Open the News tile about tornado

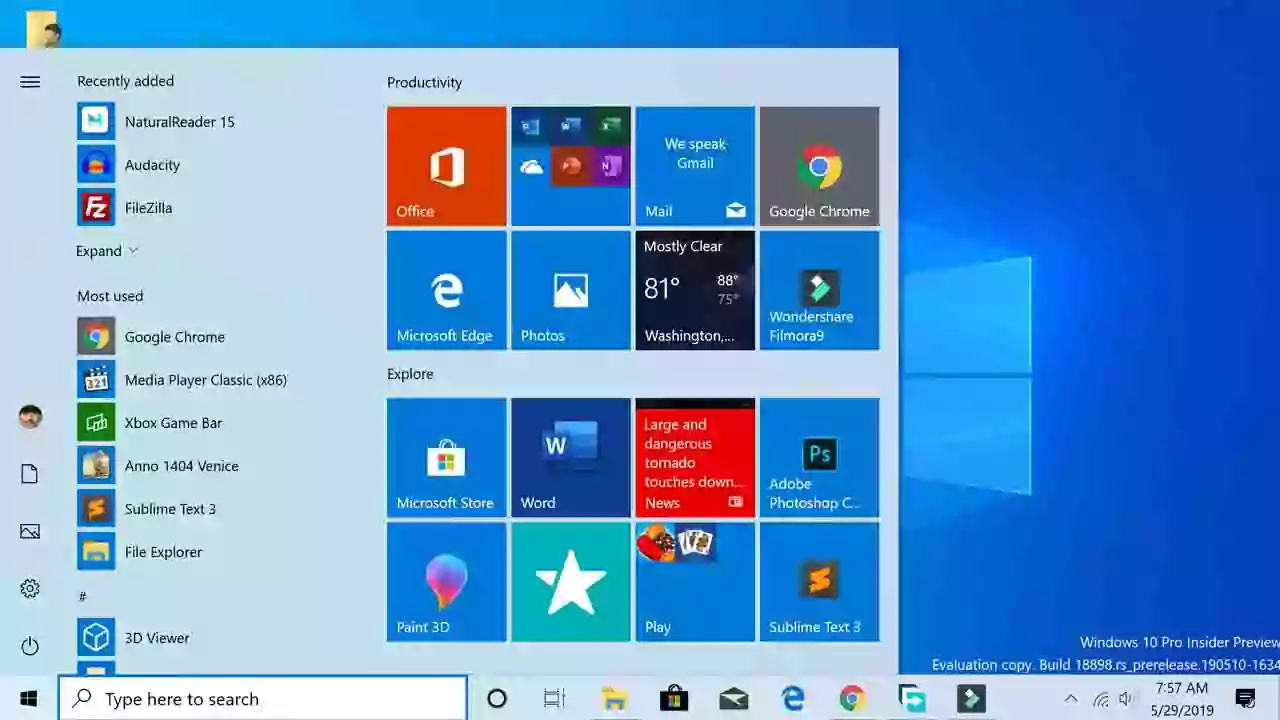(x=695, y=458)
